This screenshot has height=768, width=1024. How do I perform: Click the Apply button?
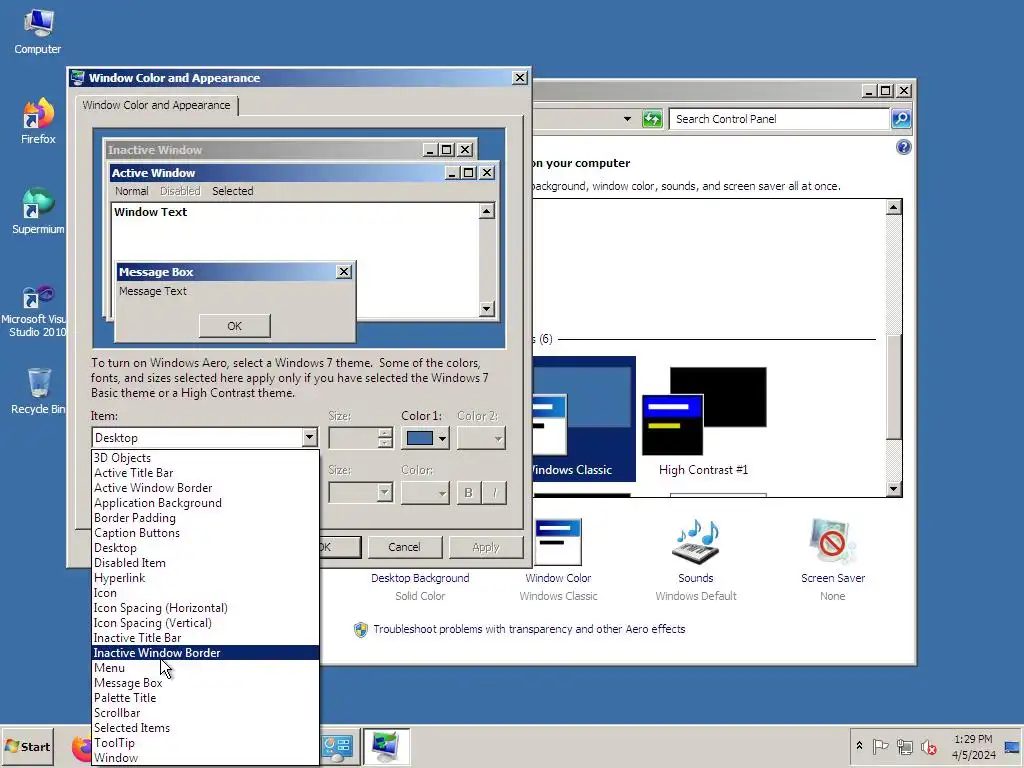[486, 547]
